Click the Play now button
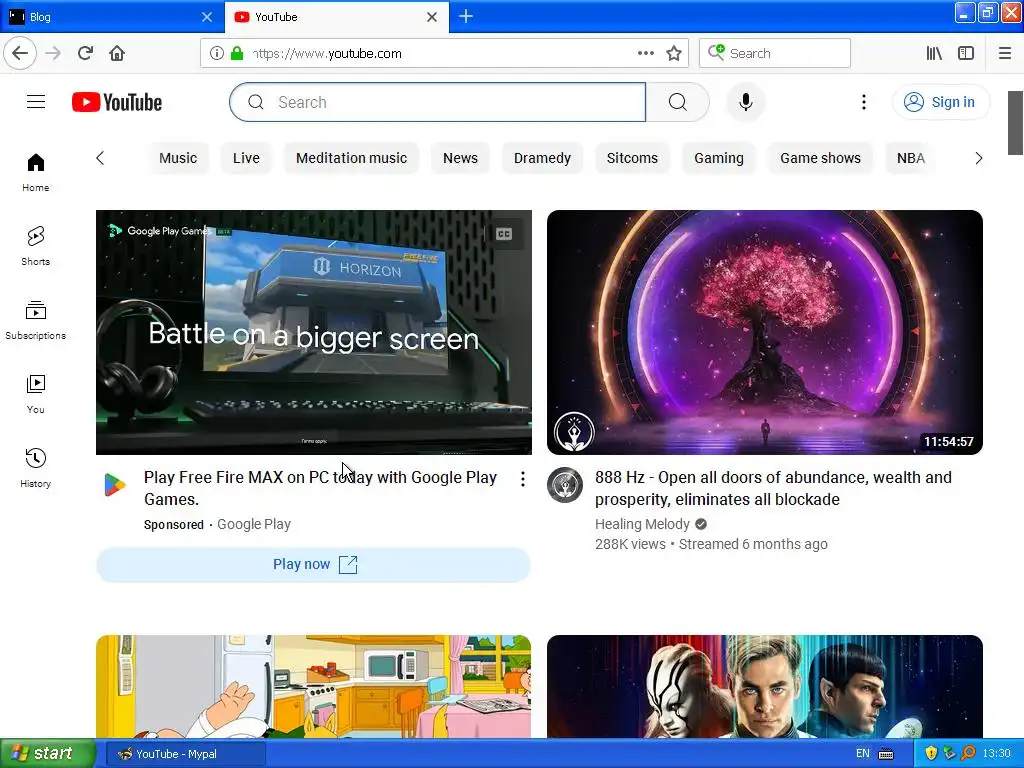Viewport: 1024px width, 768px height. pos(313,564)
